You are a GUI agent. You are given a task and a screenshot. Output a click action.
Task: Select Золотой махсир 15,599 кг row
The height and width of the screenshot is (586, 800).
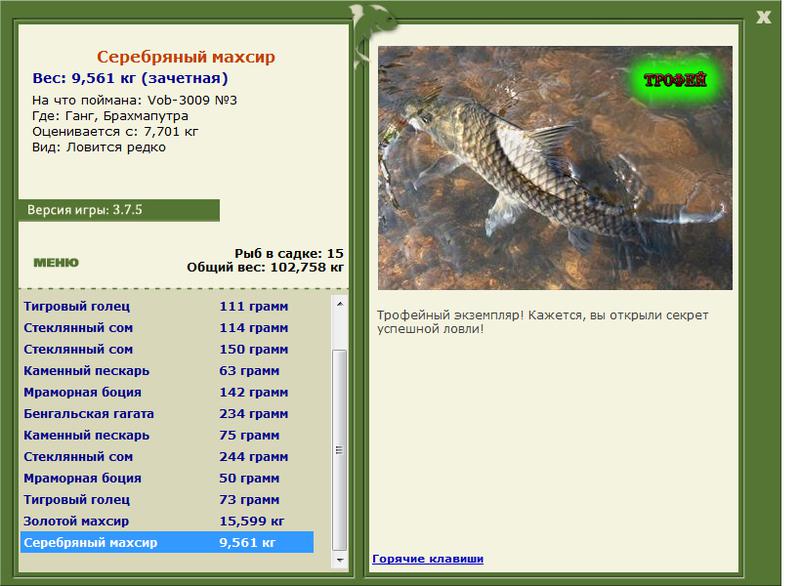click(167, 521)
